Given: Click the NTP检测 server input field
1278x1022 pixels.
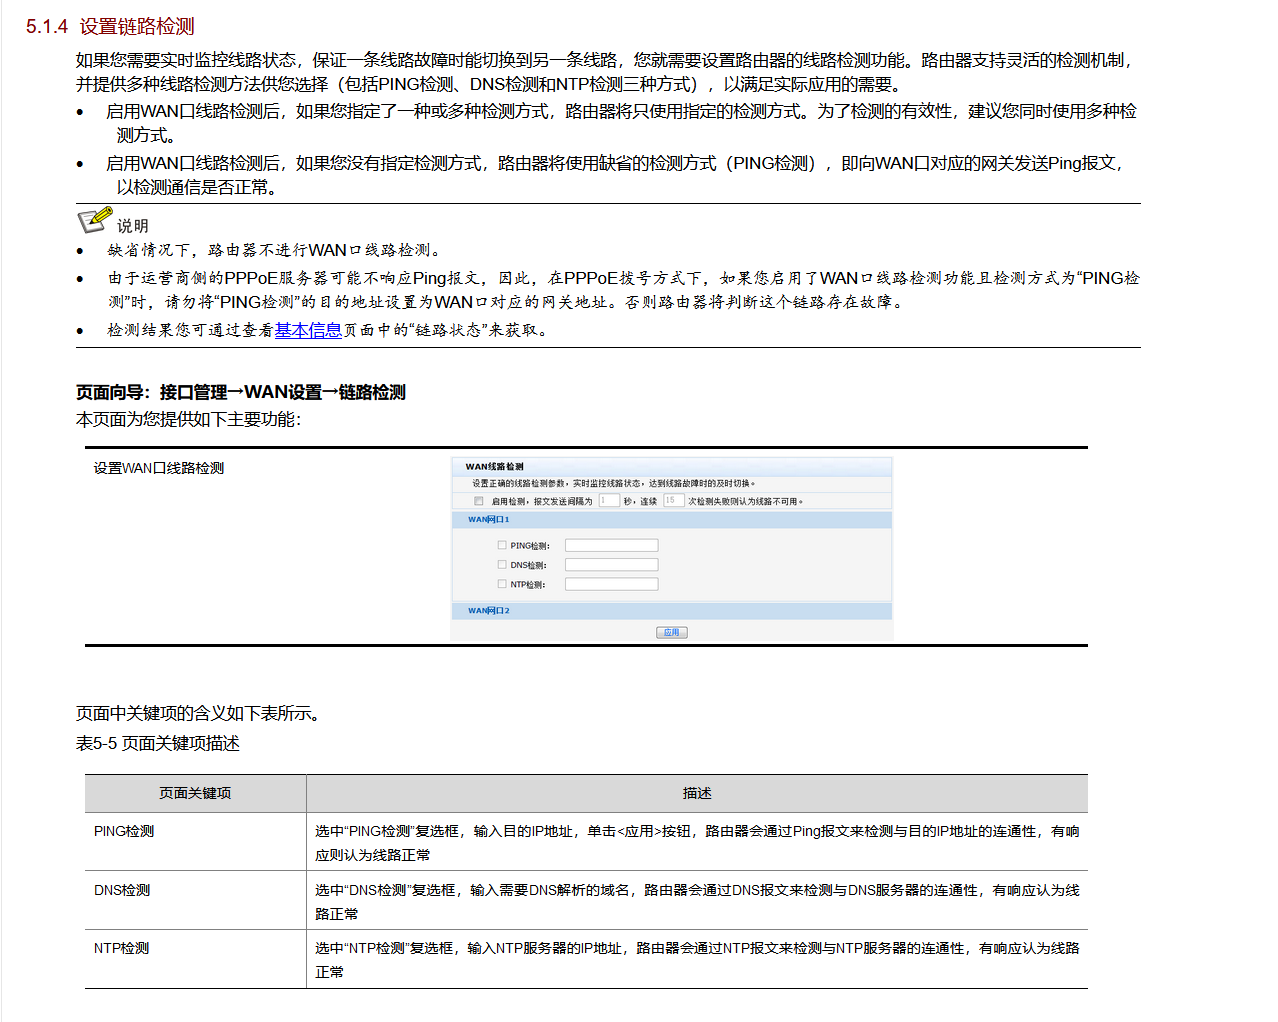Looking at the screenshot, I should (x=611, y=584).
